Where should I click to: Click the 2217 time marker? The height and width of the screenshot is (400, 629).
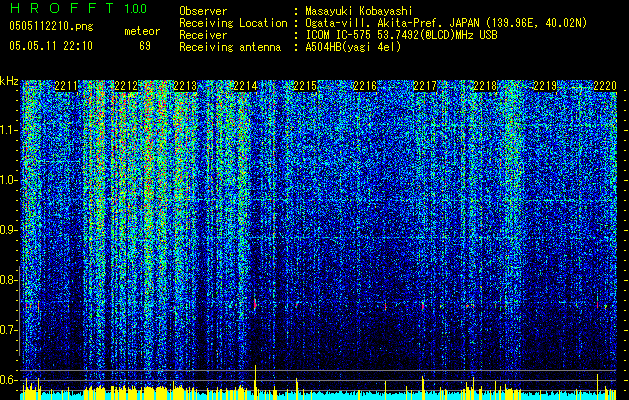pyautogui.click(x=425, y=86)
